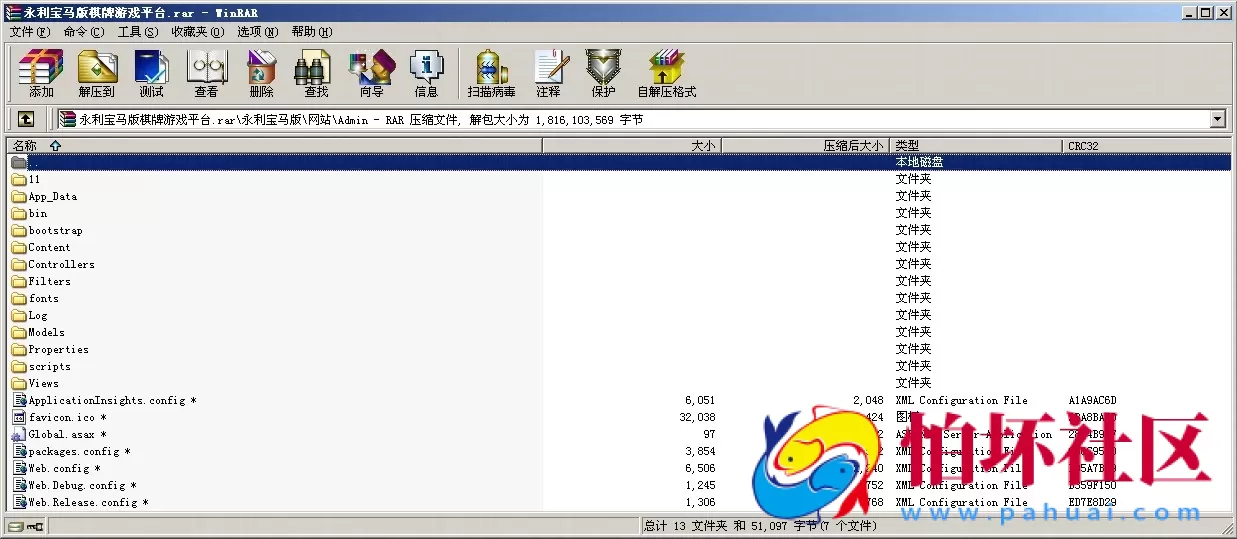Image resolution: width=1237 pixels, height=539 pixels.
Task: Click the 解压到 (Extract To) icon
Action: pos(97,73)
